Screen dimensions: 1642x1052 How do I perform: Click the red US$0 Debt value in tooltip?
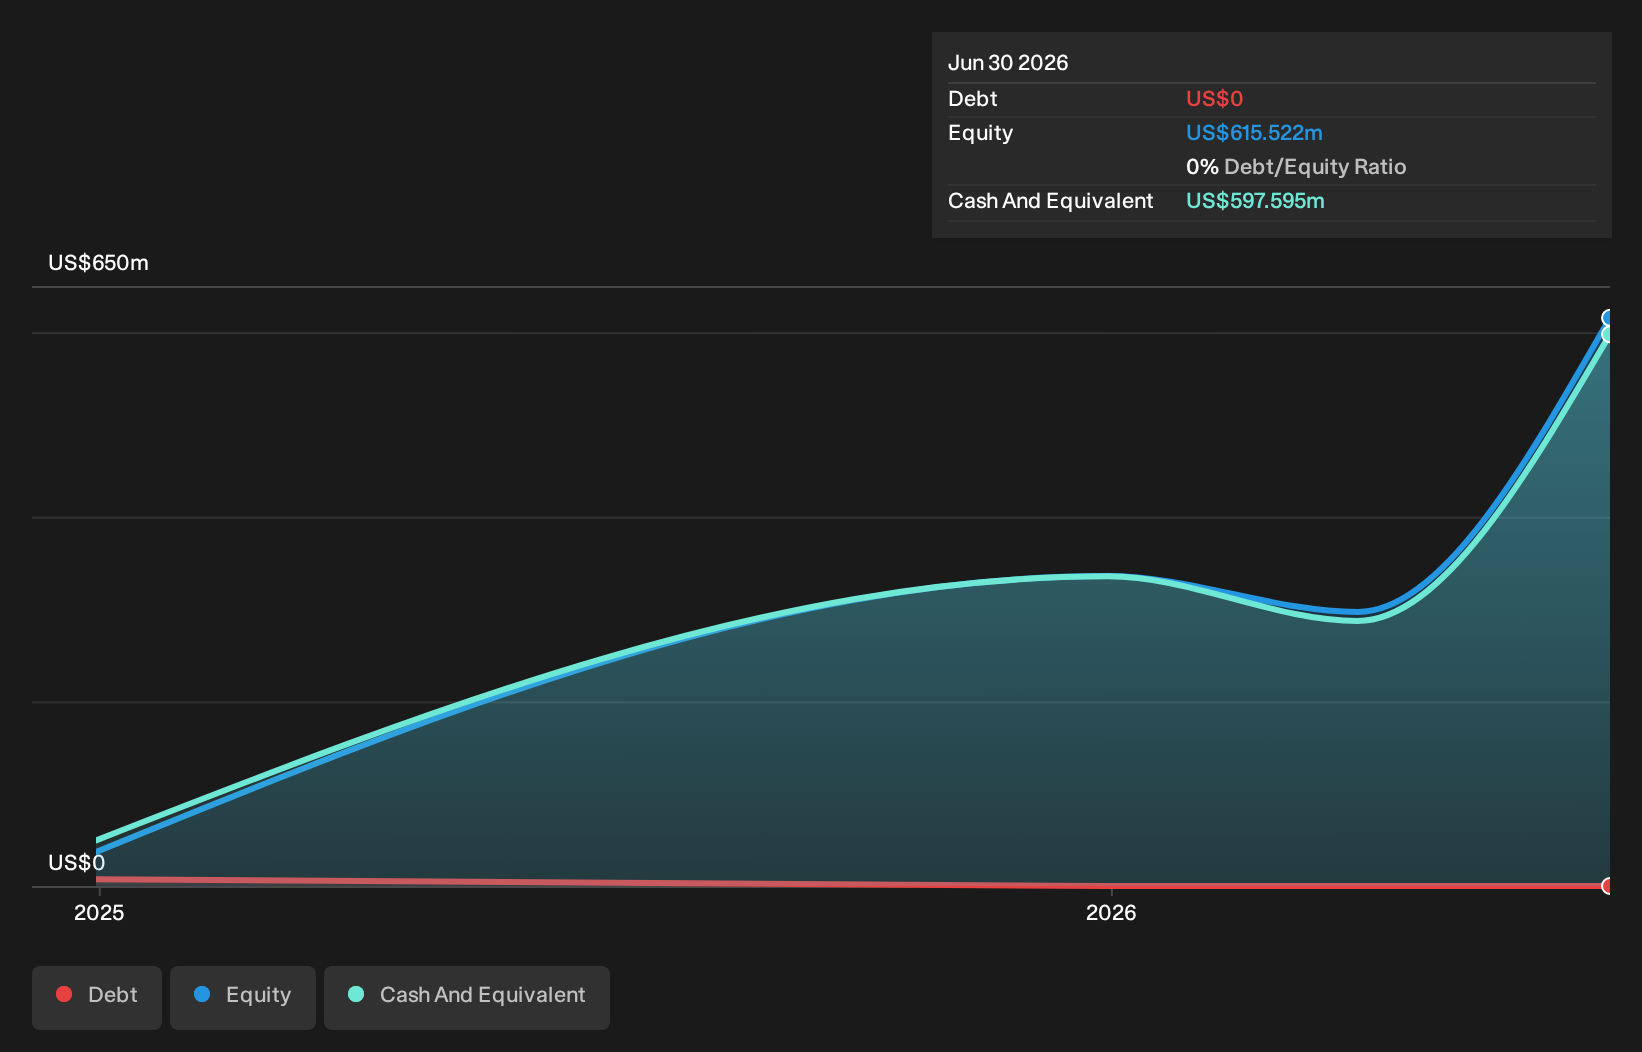[1214, 99]
